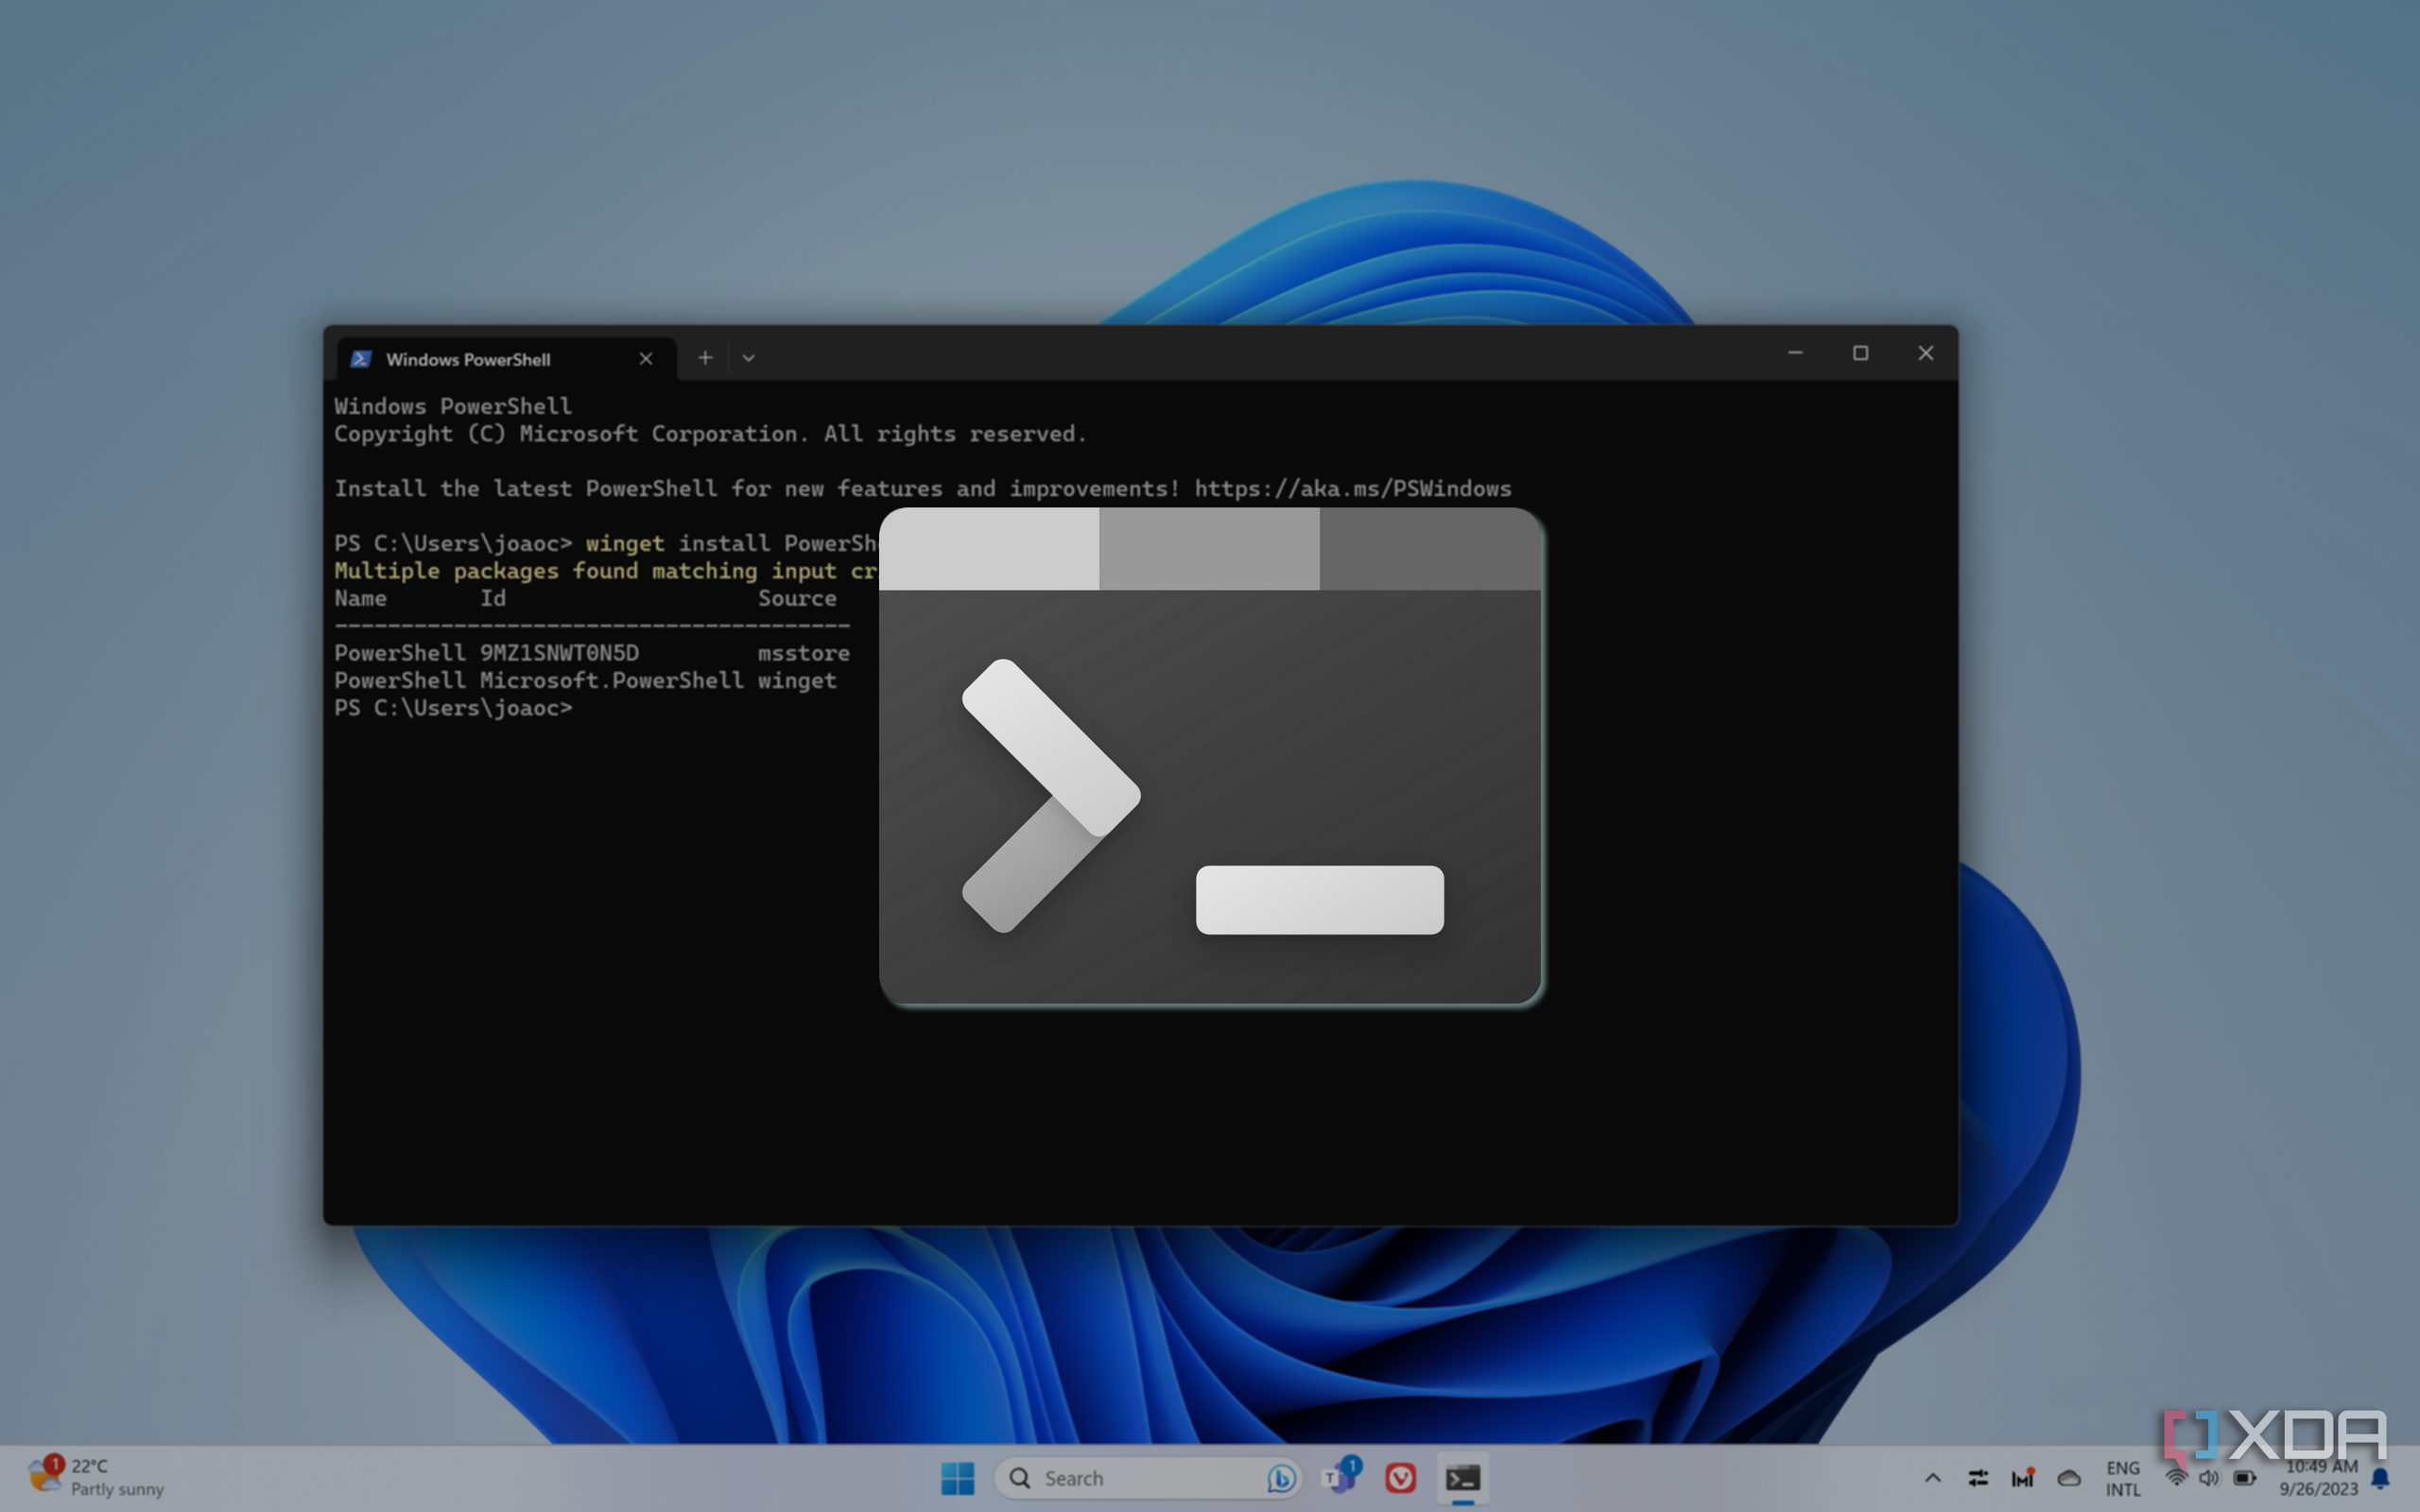Click the Terminal icon on the taskbar
Image resolution: width=2420 pixels, height=1512 pixels.
[1463, 1478]
